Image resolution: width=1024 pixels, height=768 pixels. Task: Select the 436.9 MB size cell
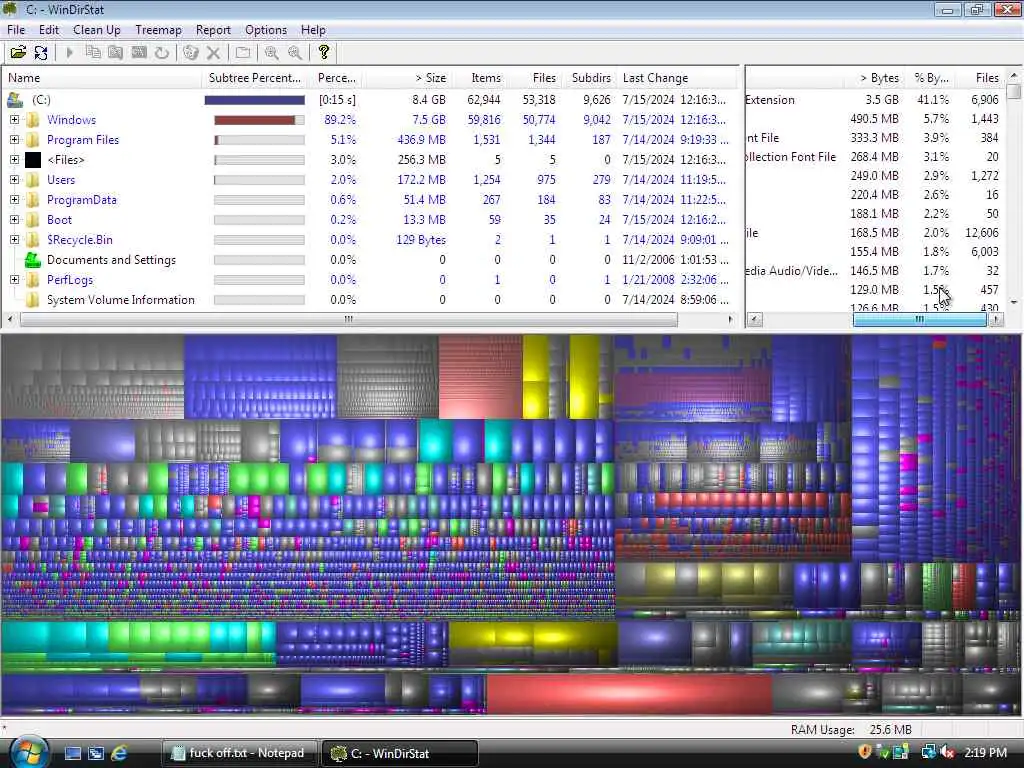click(x=421, y=140)
